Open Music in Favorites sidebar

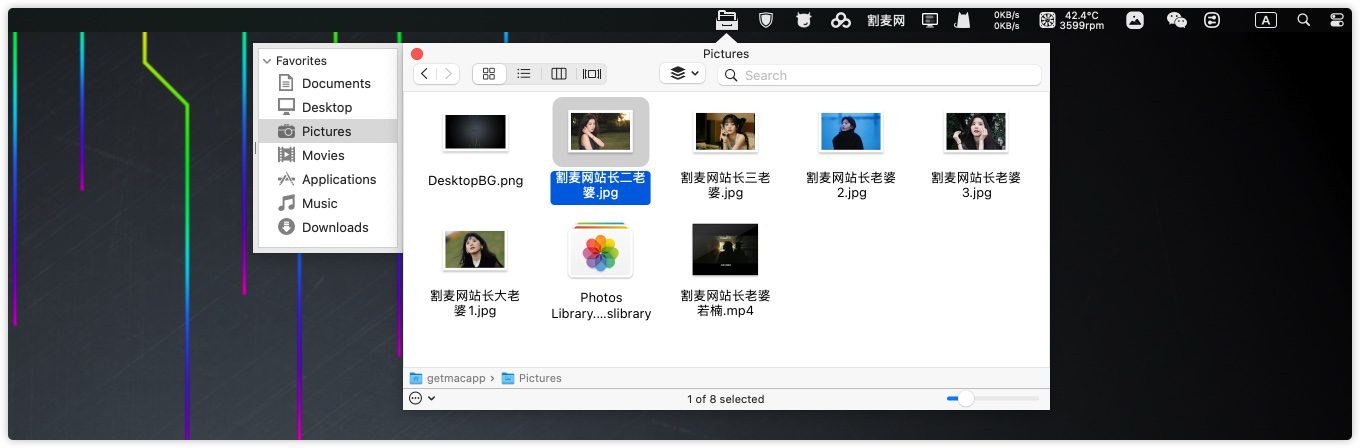point(328,203)
